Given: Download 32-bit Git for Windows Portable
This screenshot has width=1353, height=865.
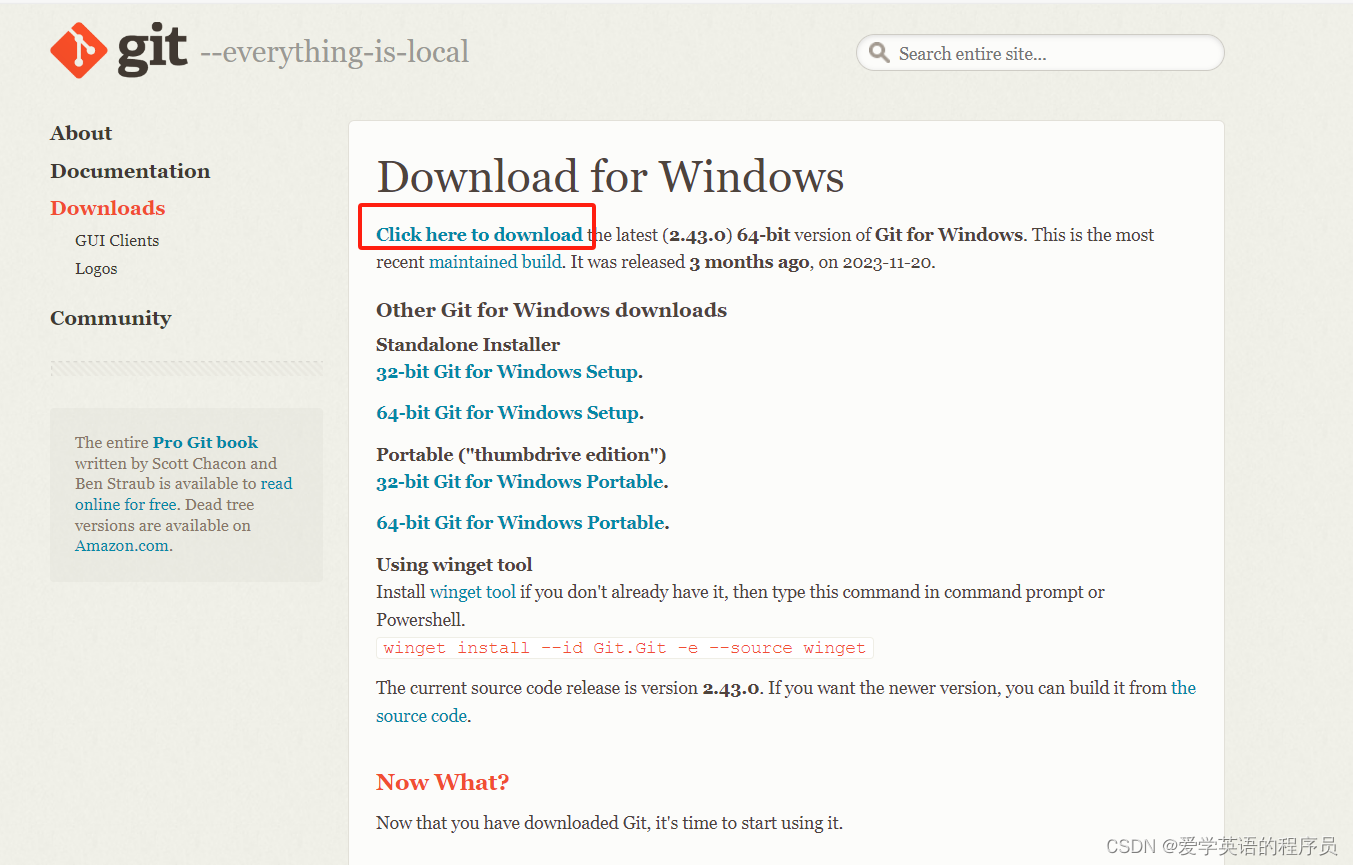Looking at the screenshot, I should [520, 482].
